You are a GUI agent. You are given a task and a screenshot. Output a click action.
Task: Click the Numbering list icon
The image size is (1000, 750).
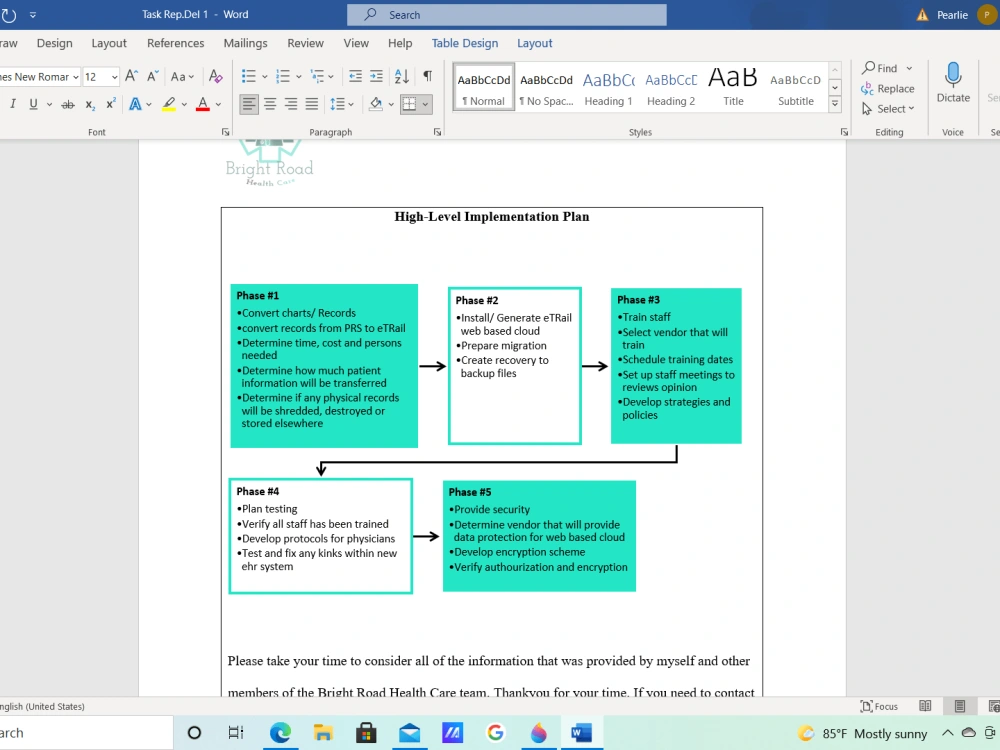(283, 77)
